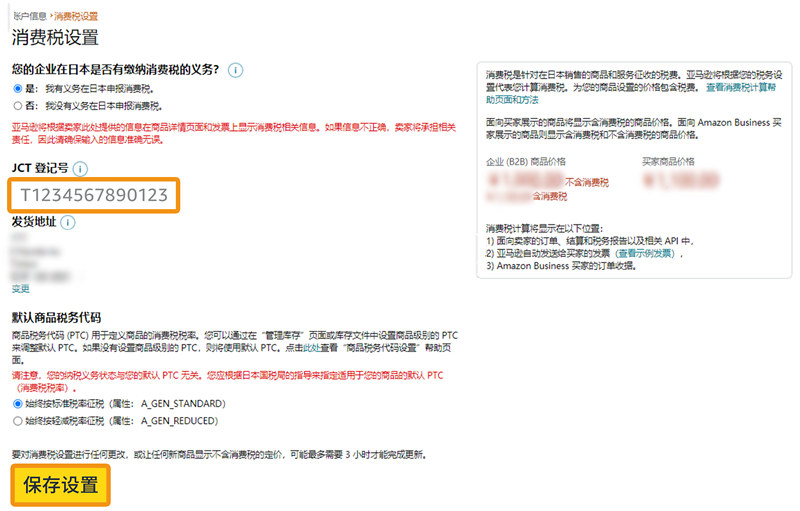Open the info icon next to JCT 登记号
800x511 pixels.
pos(80,170)
